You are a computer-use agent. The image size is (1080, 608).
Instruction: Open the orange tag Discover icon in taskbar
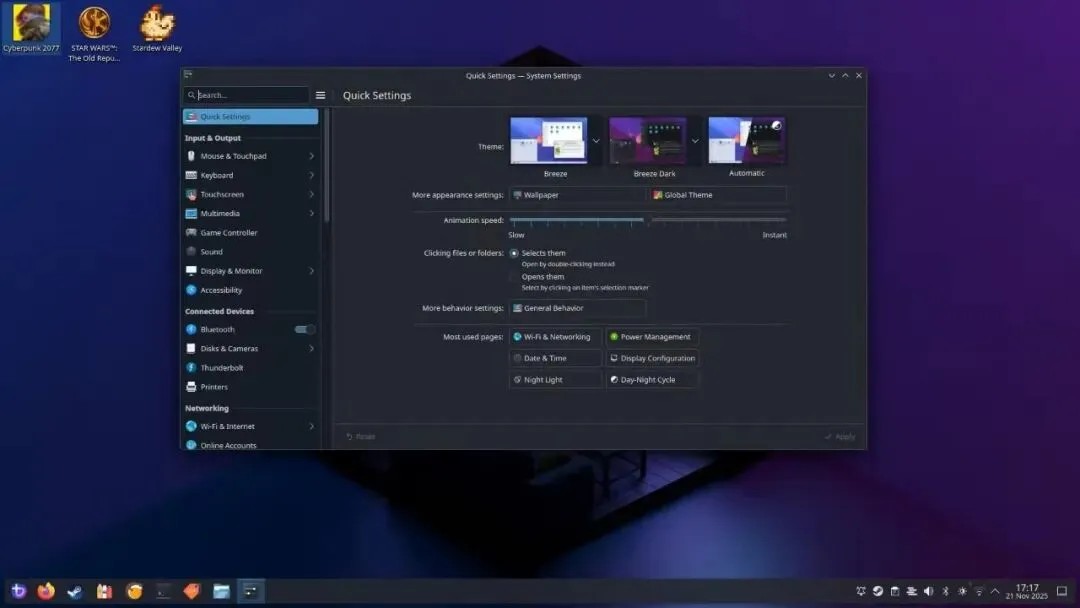[x=191, y=591]
